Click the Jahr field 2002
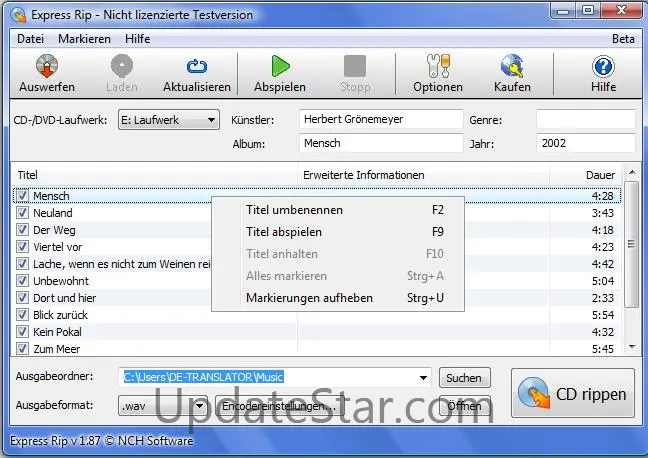This screenshot has width=648, height=458. [x=586, y=143]
